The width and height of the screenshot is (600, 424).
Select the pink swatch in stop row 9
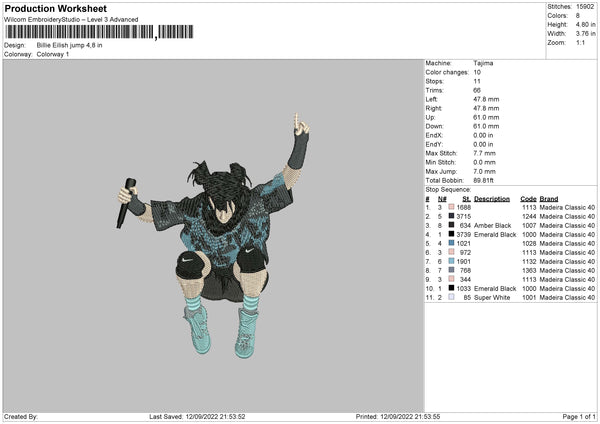[x=452, y=279]
